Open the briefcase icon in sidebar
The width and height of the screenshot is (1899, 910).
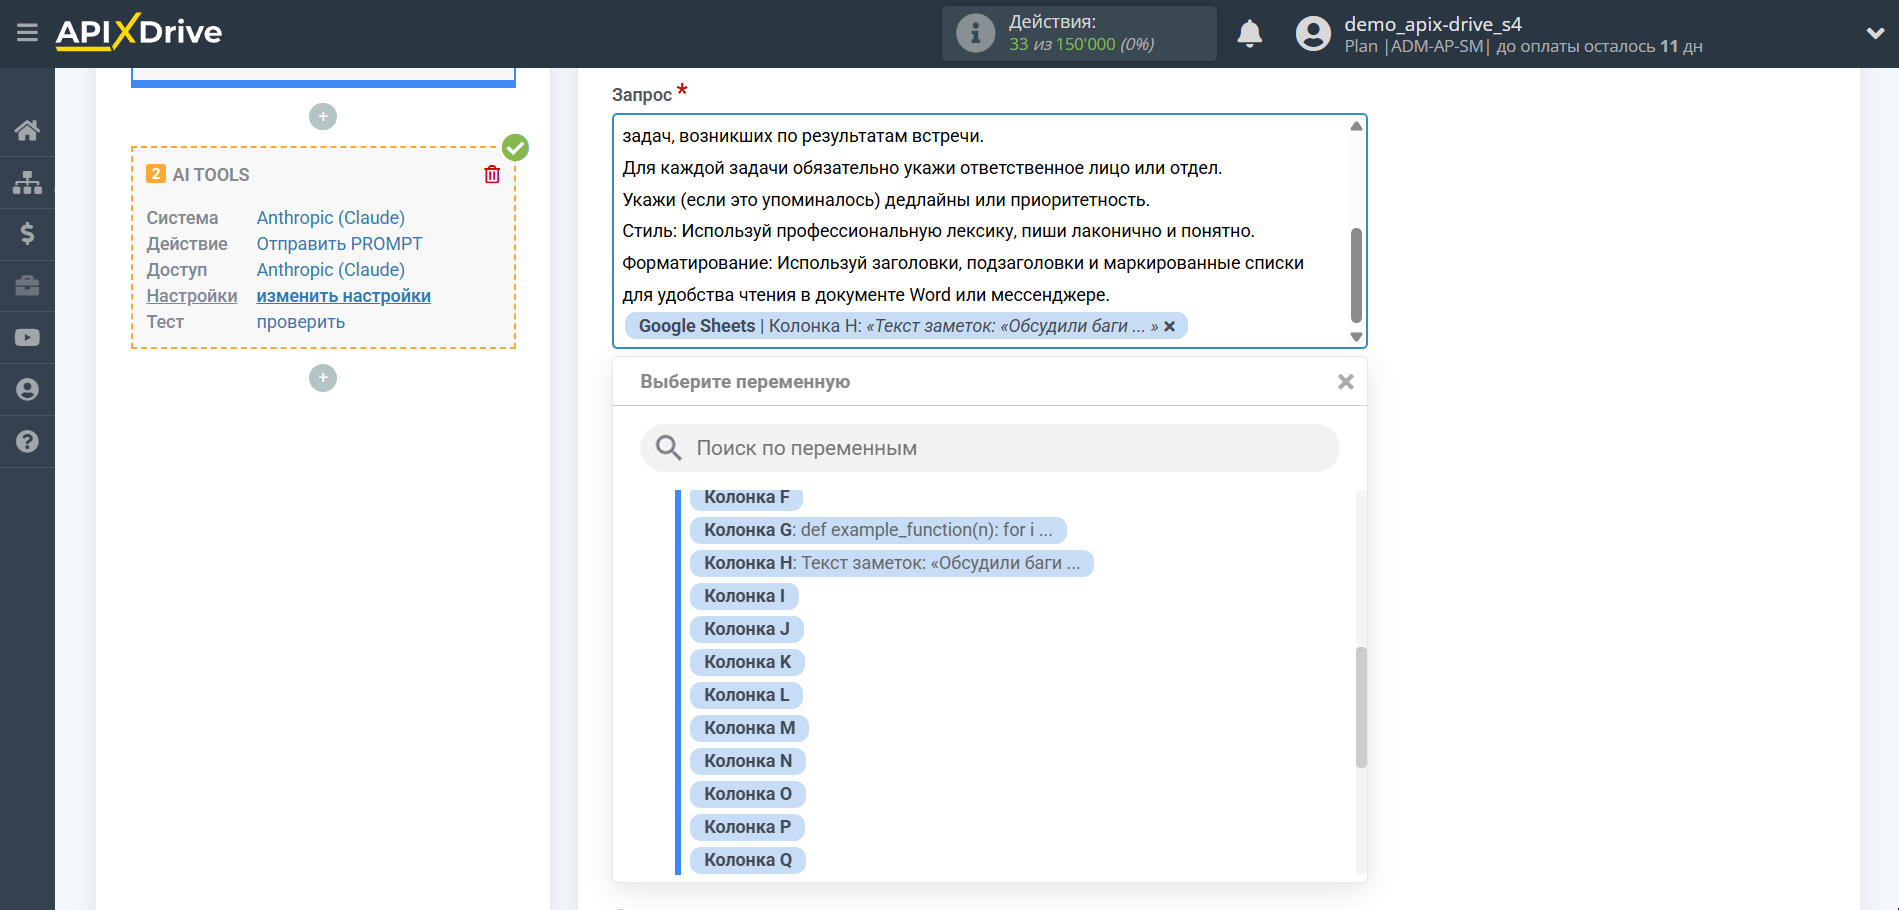click(27, 286)
